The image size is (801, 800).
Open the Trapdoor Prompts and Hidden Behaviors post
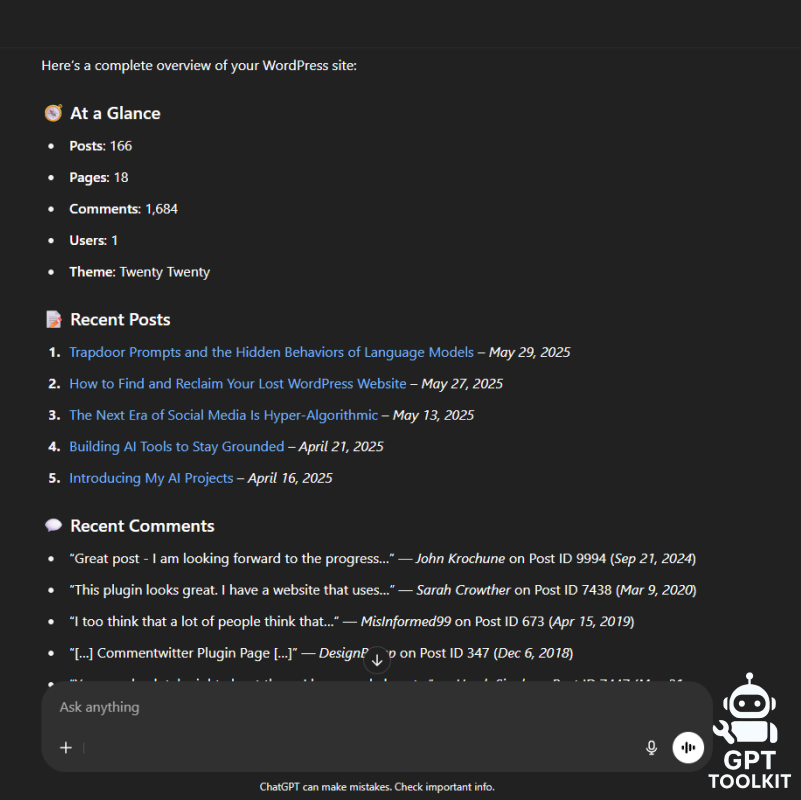click(x=271, y=352)
